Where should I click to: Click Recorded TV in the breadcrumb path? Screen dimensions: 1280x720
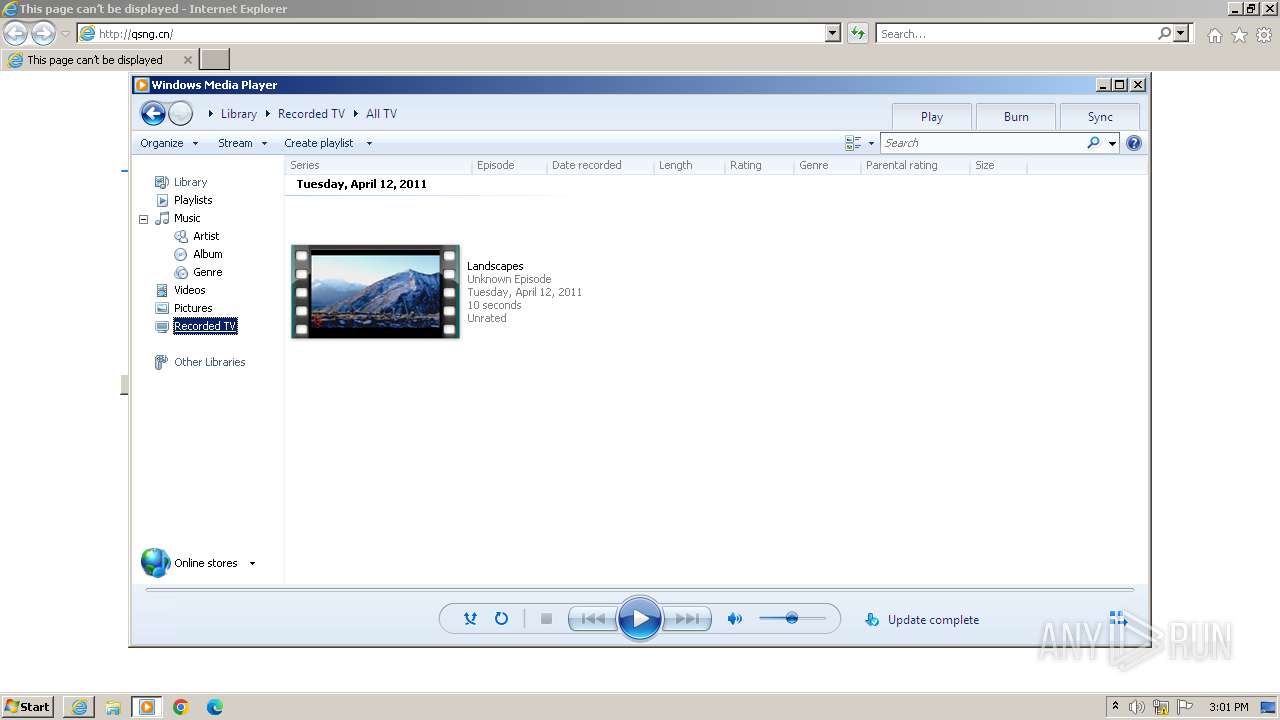[311, 114]
